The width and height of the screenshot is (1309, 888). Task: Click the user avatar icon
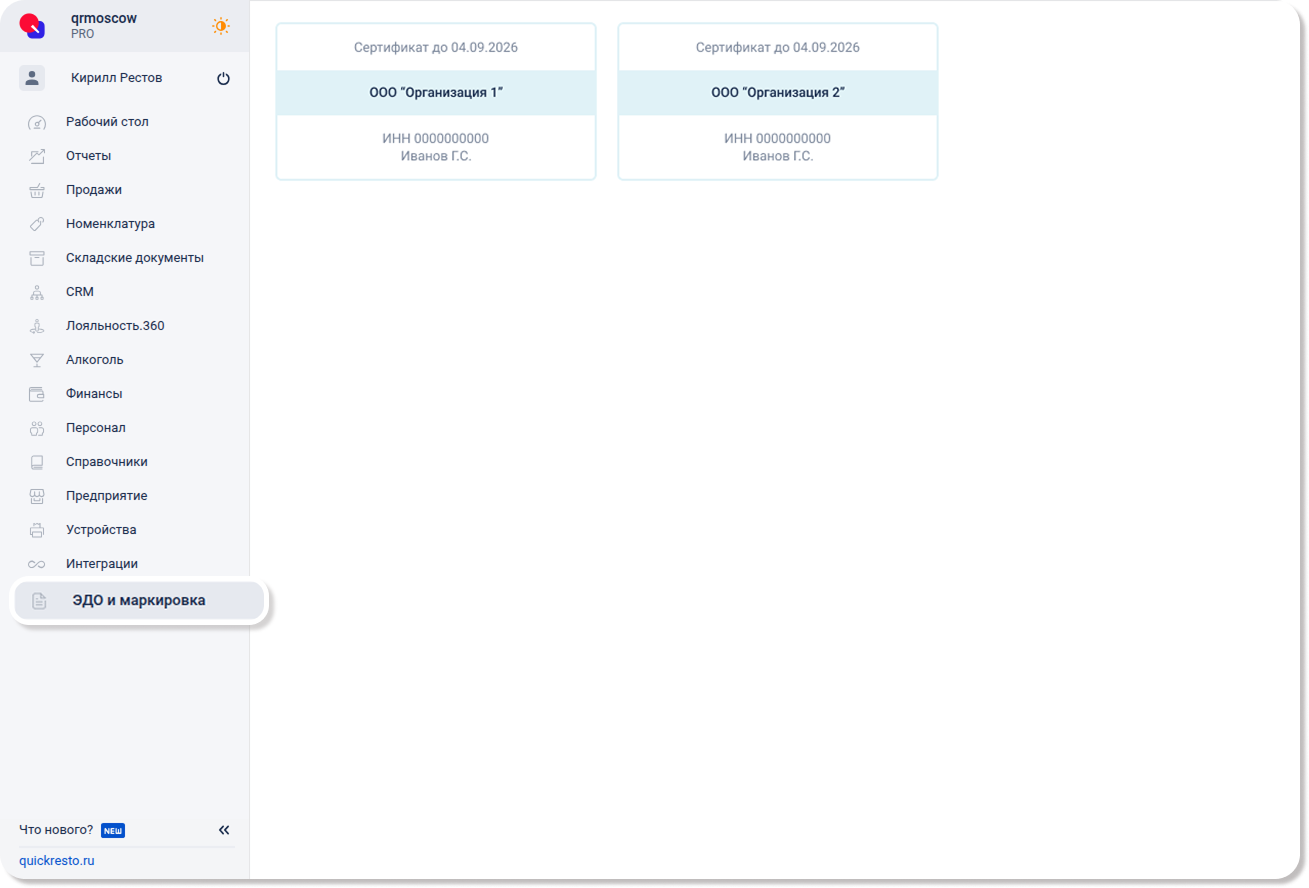point(32,78)
